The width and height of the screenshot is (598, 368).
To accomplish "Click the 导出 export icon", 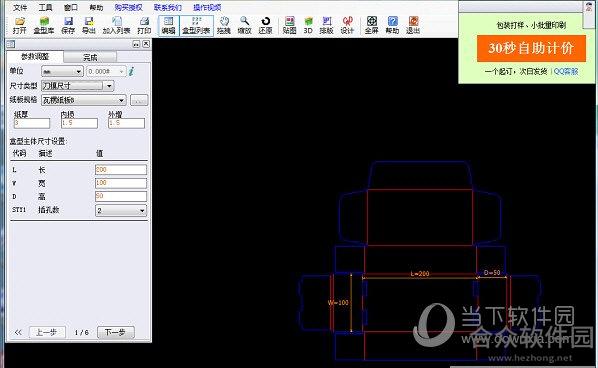I will click(x=89, y=25).
